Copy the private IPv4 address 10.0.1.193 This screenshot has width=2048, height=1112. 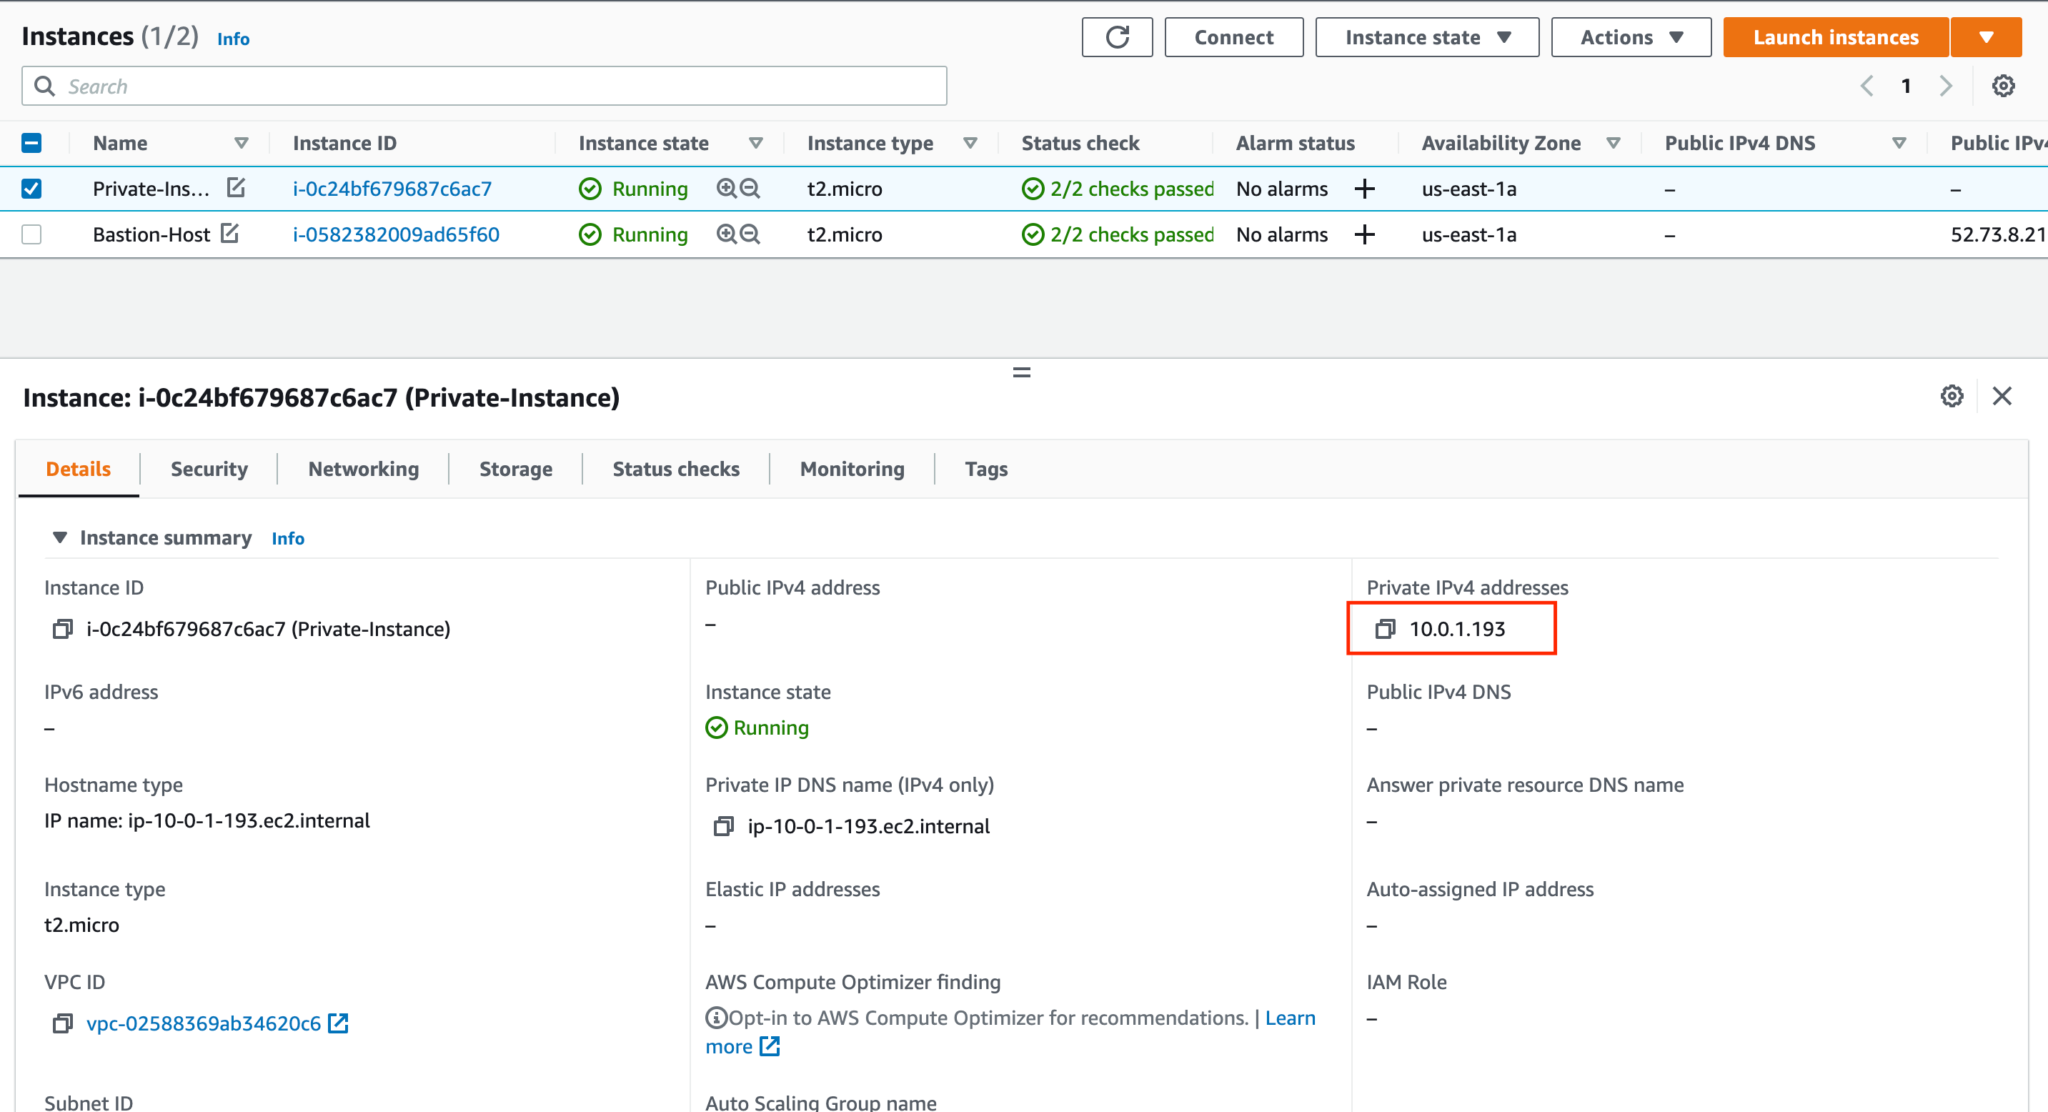tap(1385, 628)
